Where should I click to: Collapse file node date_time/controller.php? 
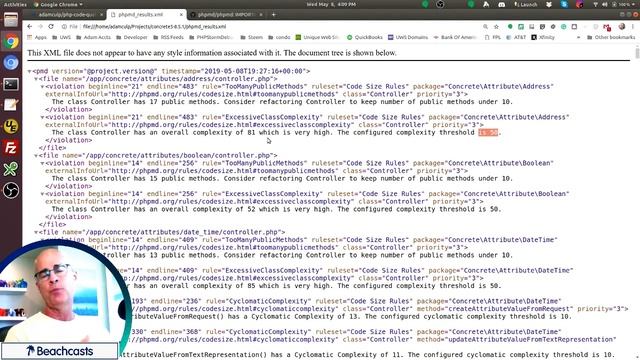36,233
